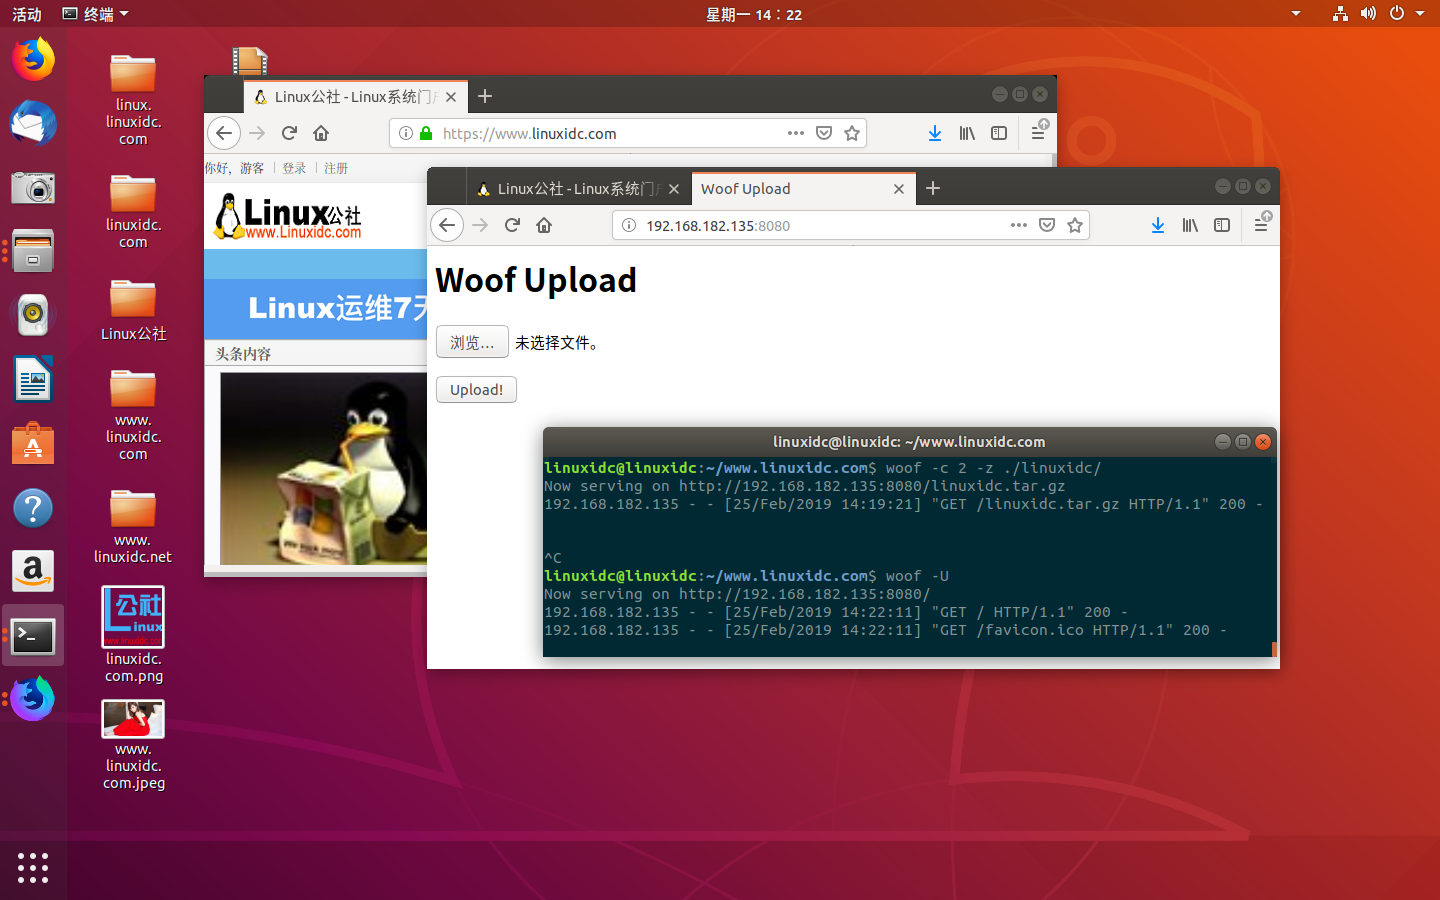Open the Terminal from the dock
The height and width of the screenshot is (900, 1440).
point(33,636)
